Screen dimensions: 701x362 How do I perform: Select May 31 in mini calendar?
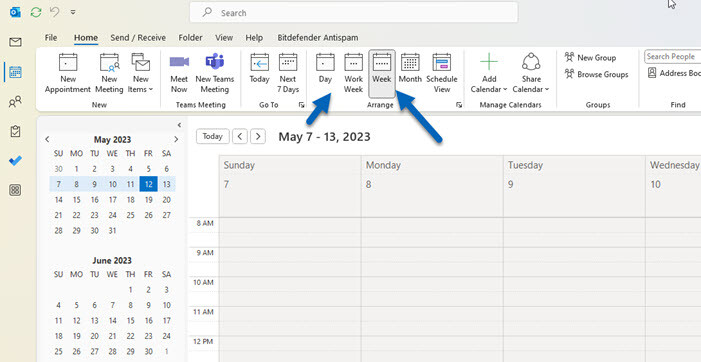click(x=113, y=231)
